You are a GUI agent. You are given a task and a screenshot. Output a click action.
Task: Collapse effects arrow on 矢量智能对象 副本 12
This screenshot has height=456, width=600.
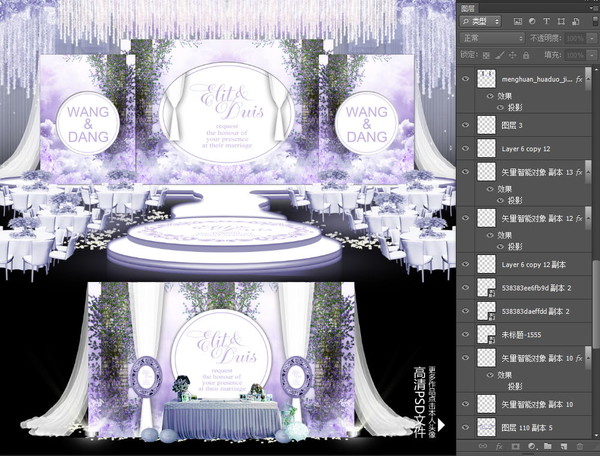[x=588, y=218]
